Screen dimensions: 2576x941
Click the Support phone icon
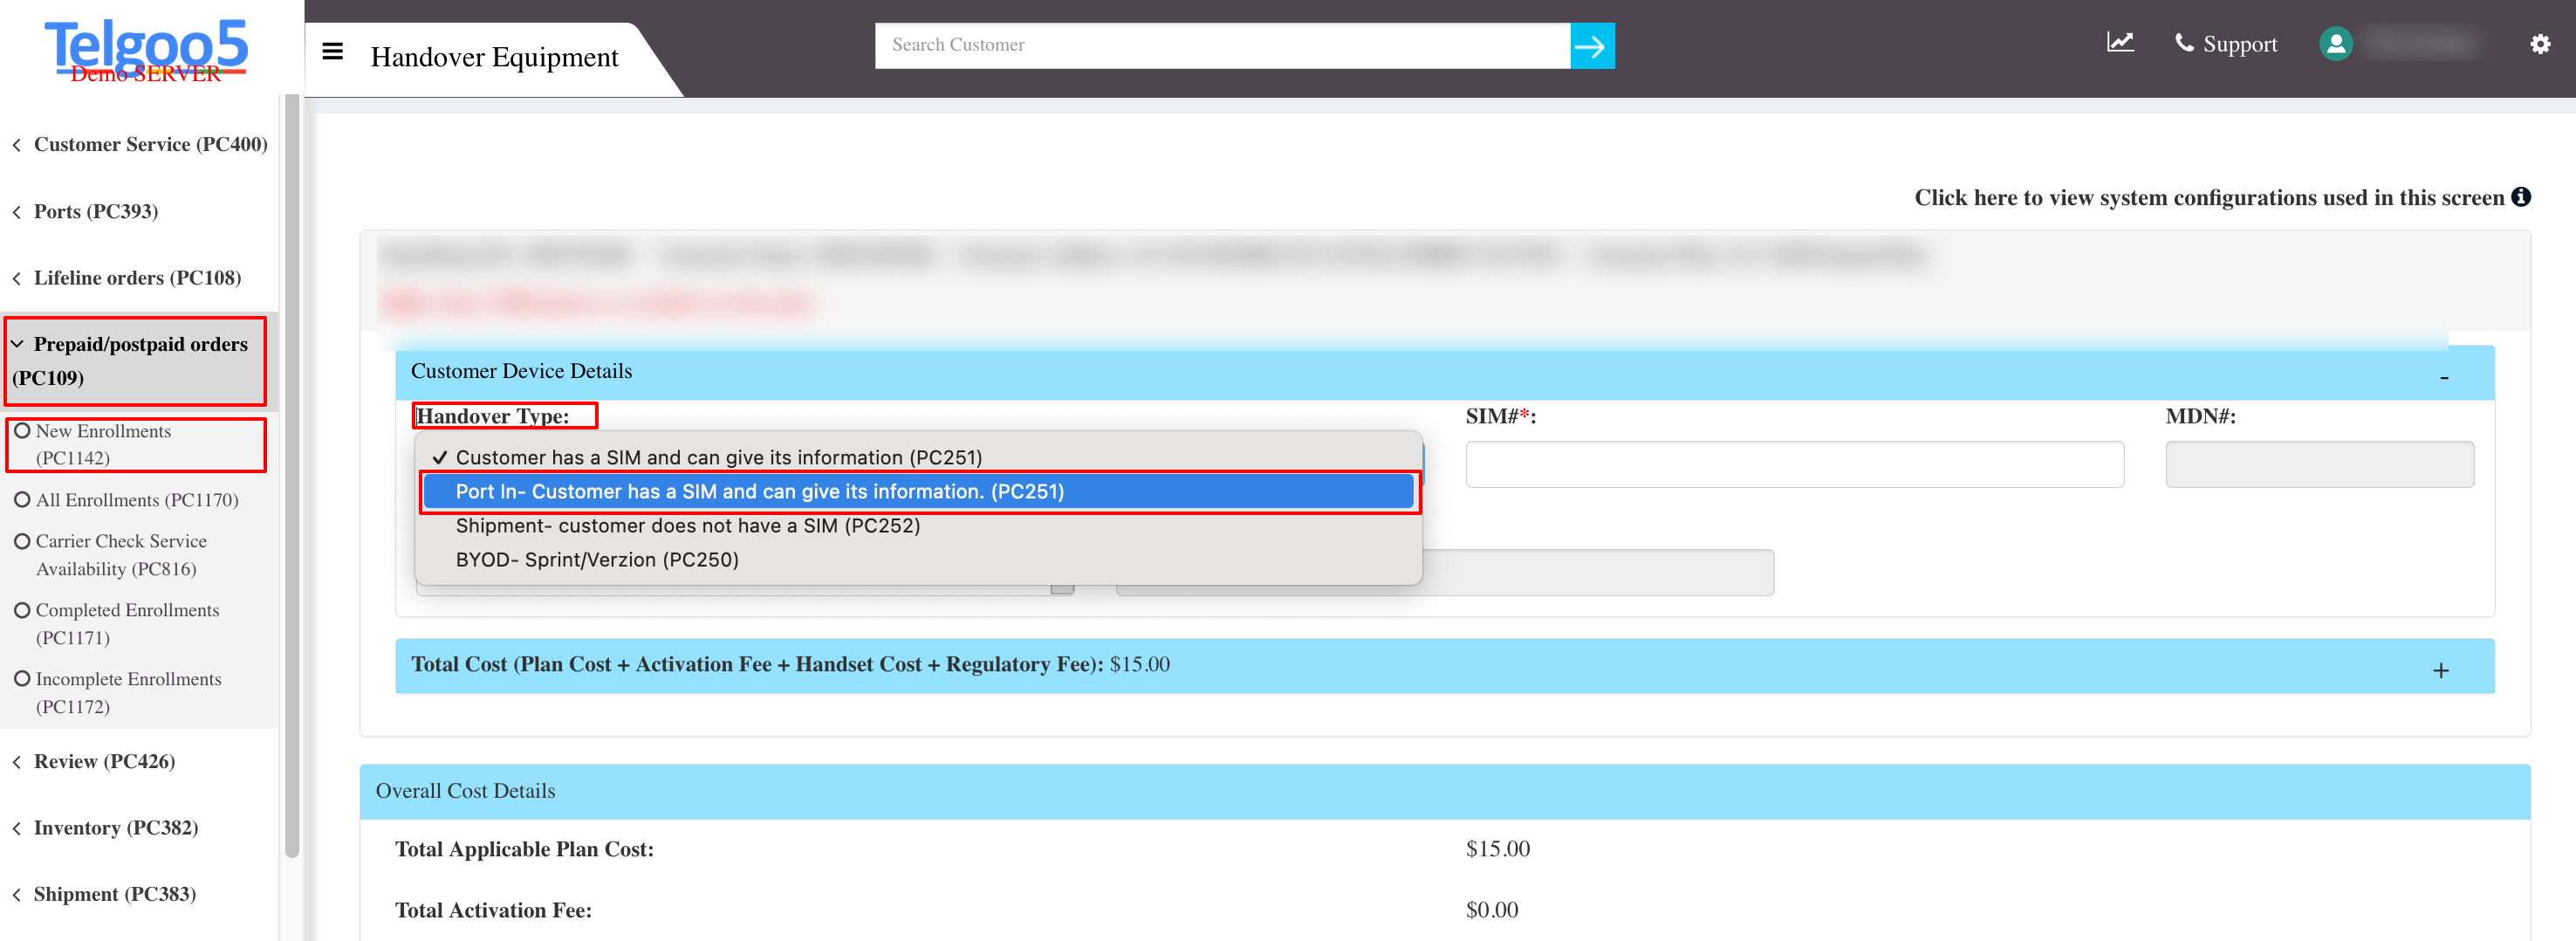(2186, 43)
